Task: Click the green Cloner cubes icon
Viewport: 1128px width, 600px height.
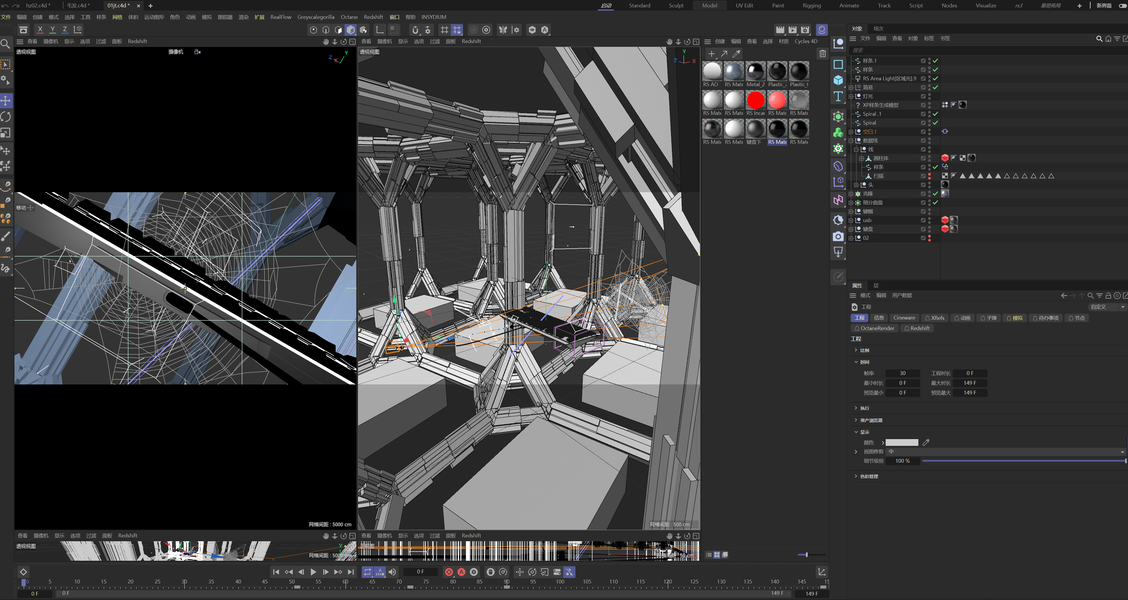Action: (838, 132)
